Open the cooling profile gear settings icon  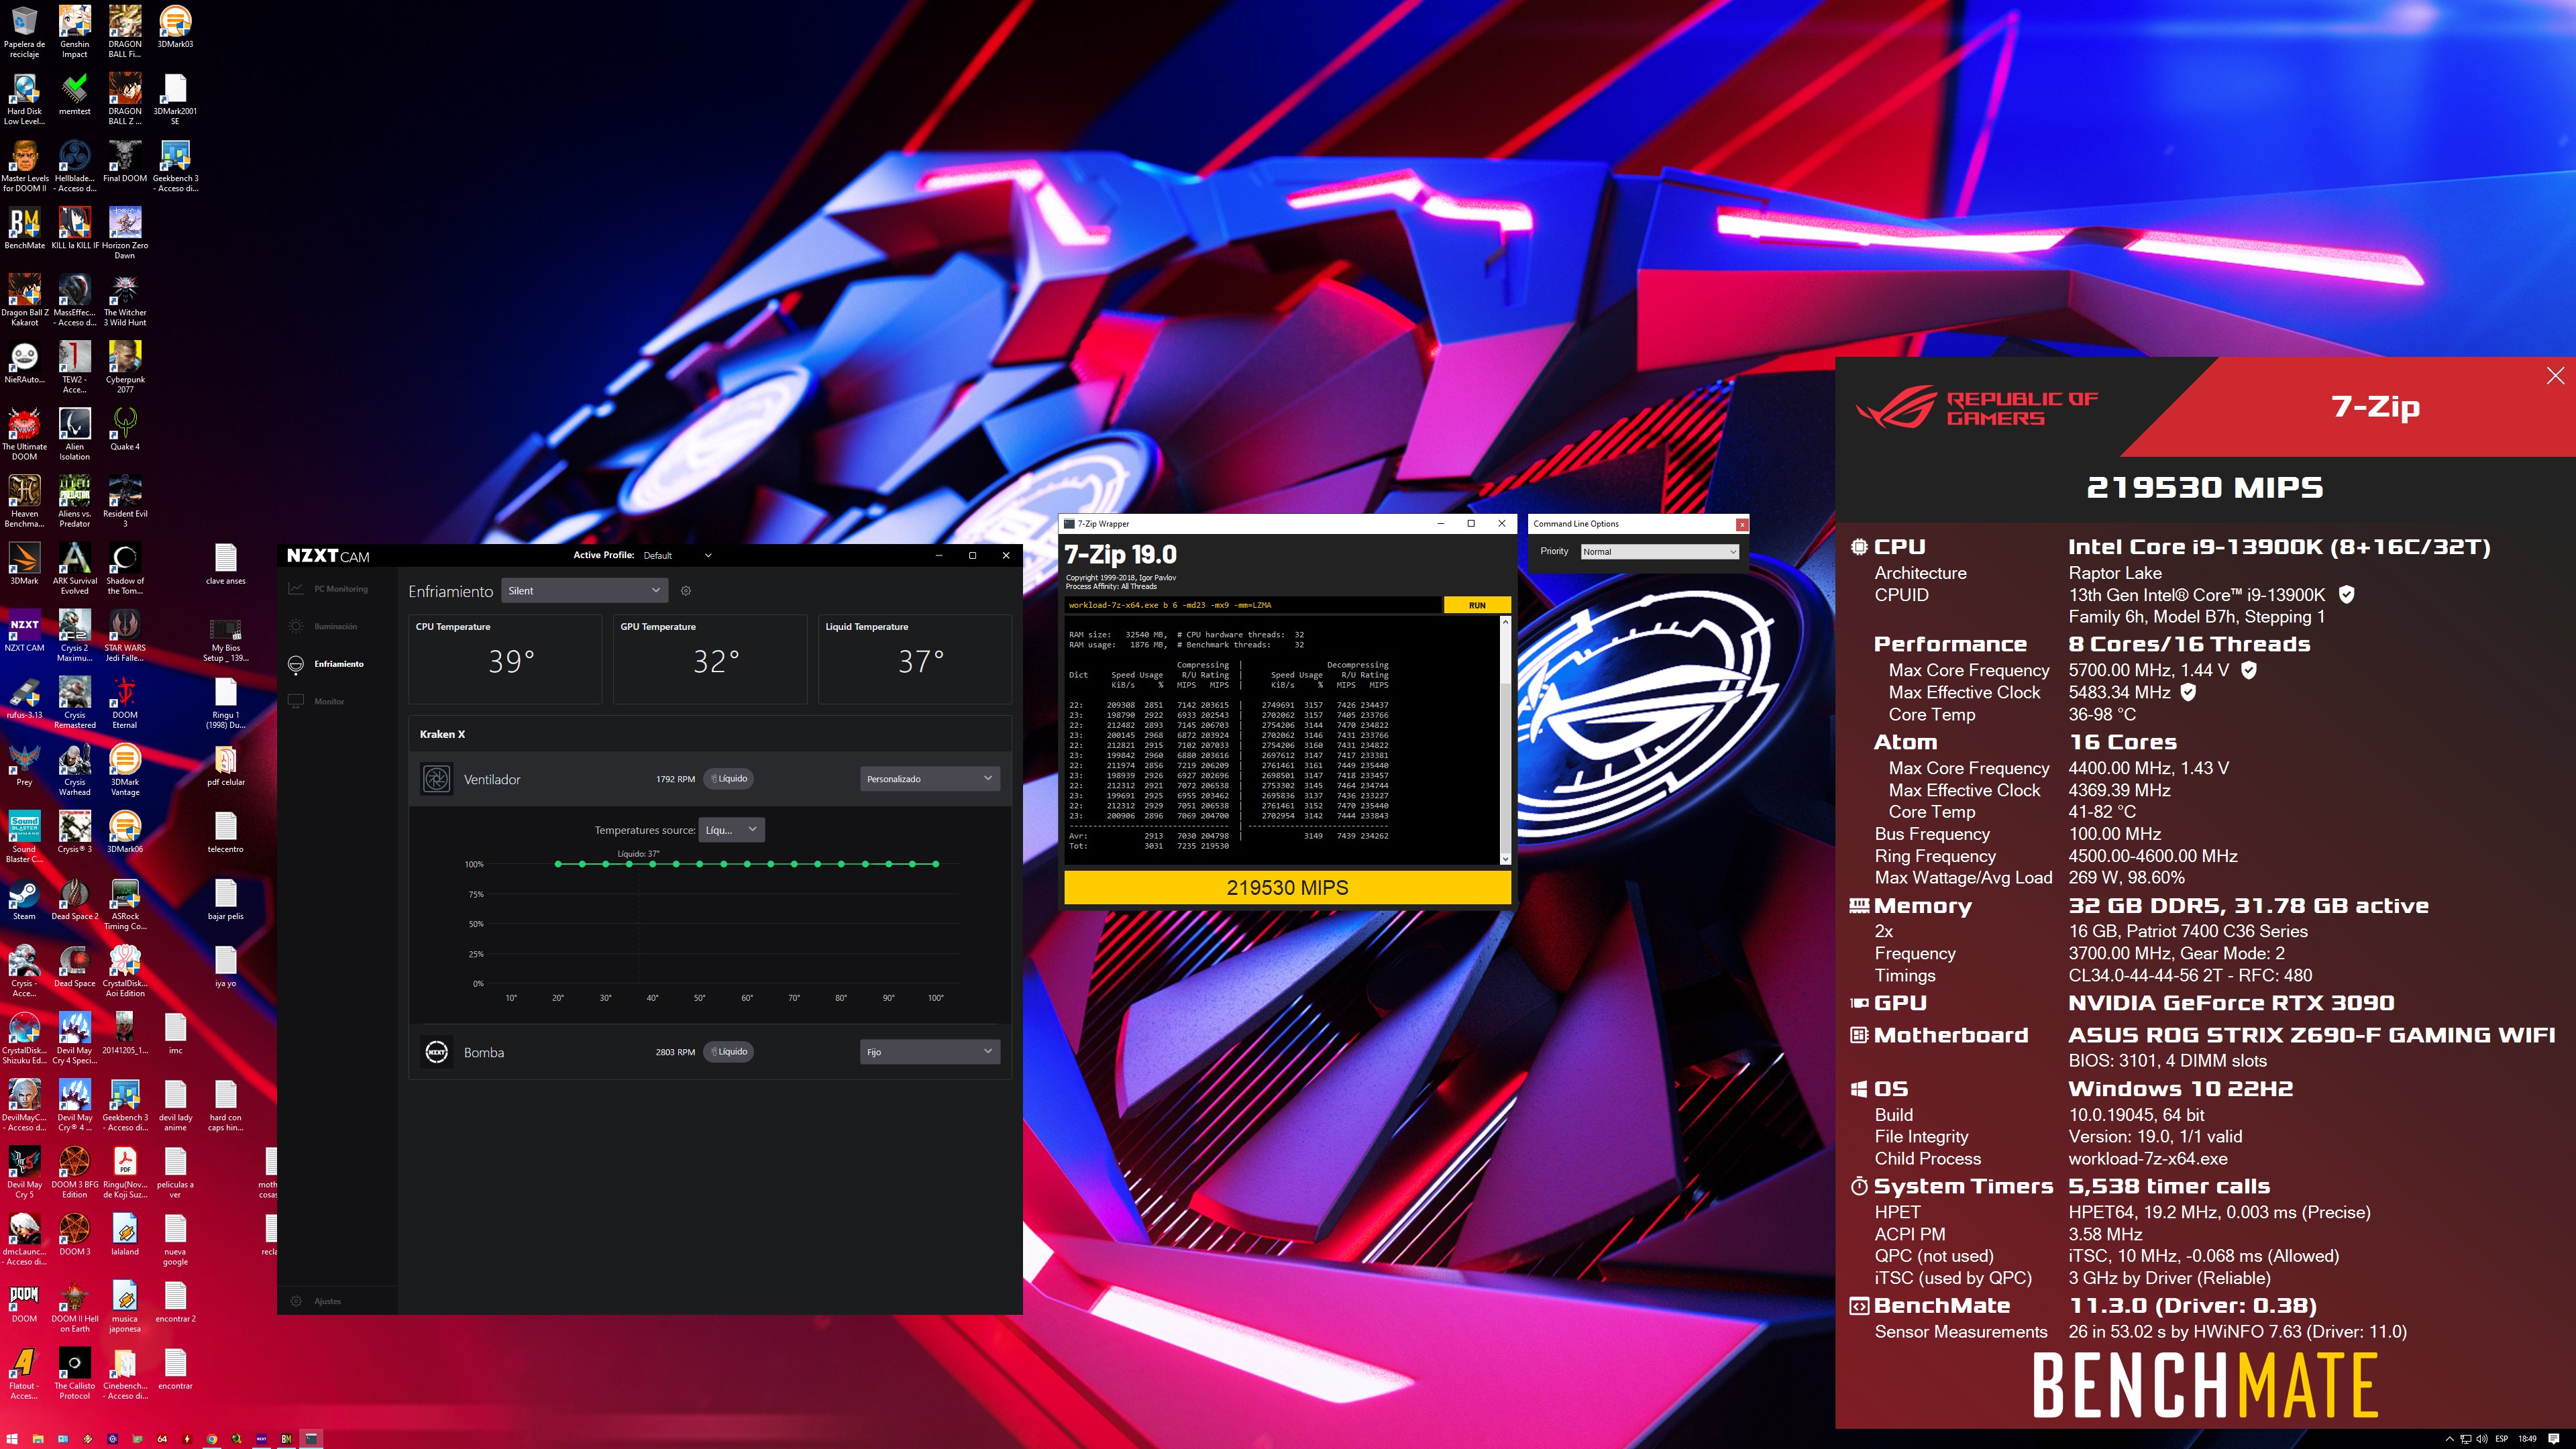686,591
